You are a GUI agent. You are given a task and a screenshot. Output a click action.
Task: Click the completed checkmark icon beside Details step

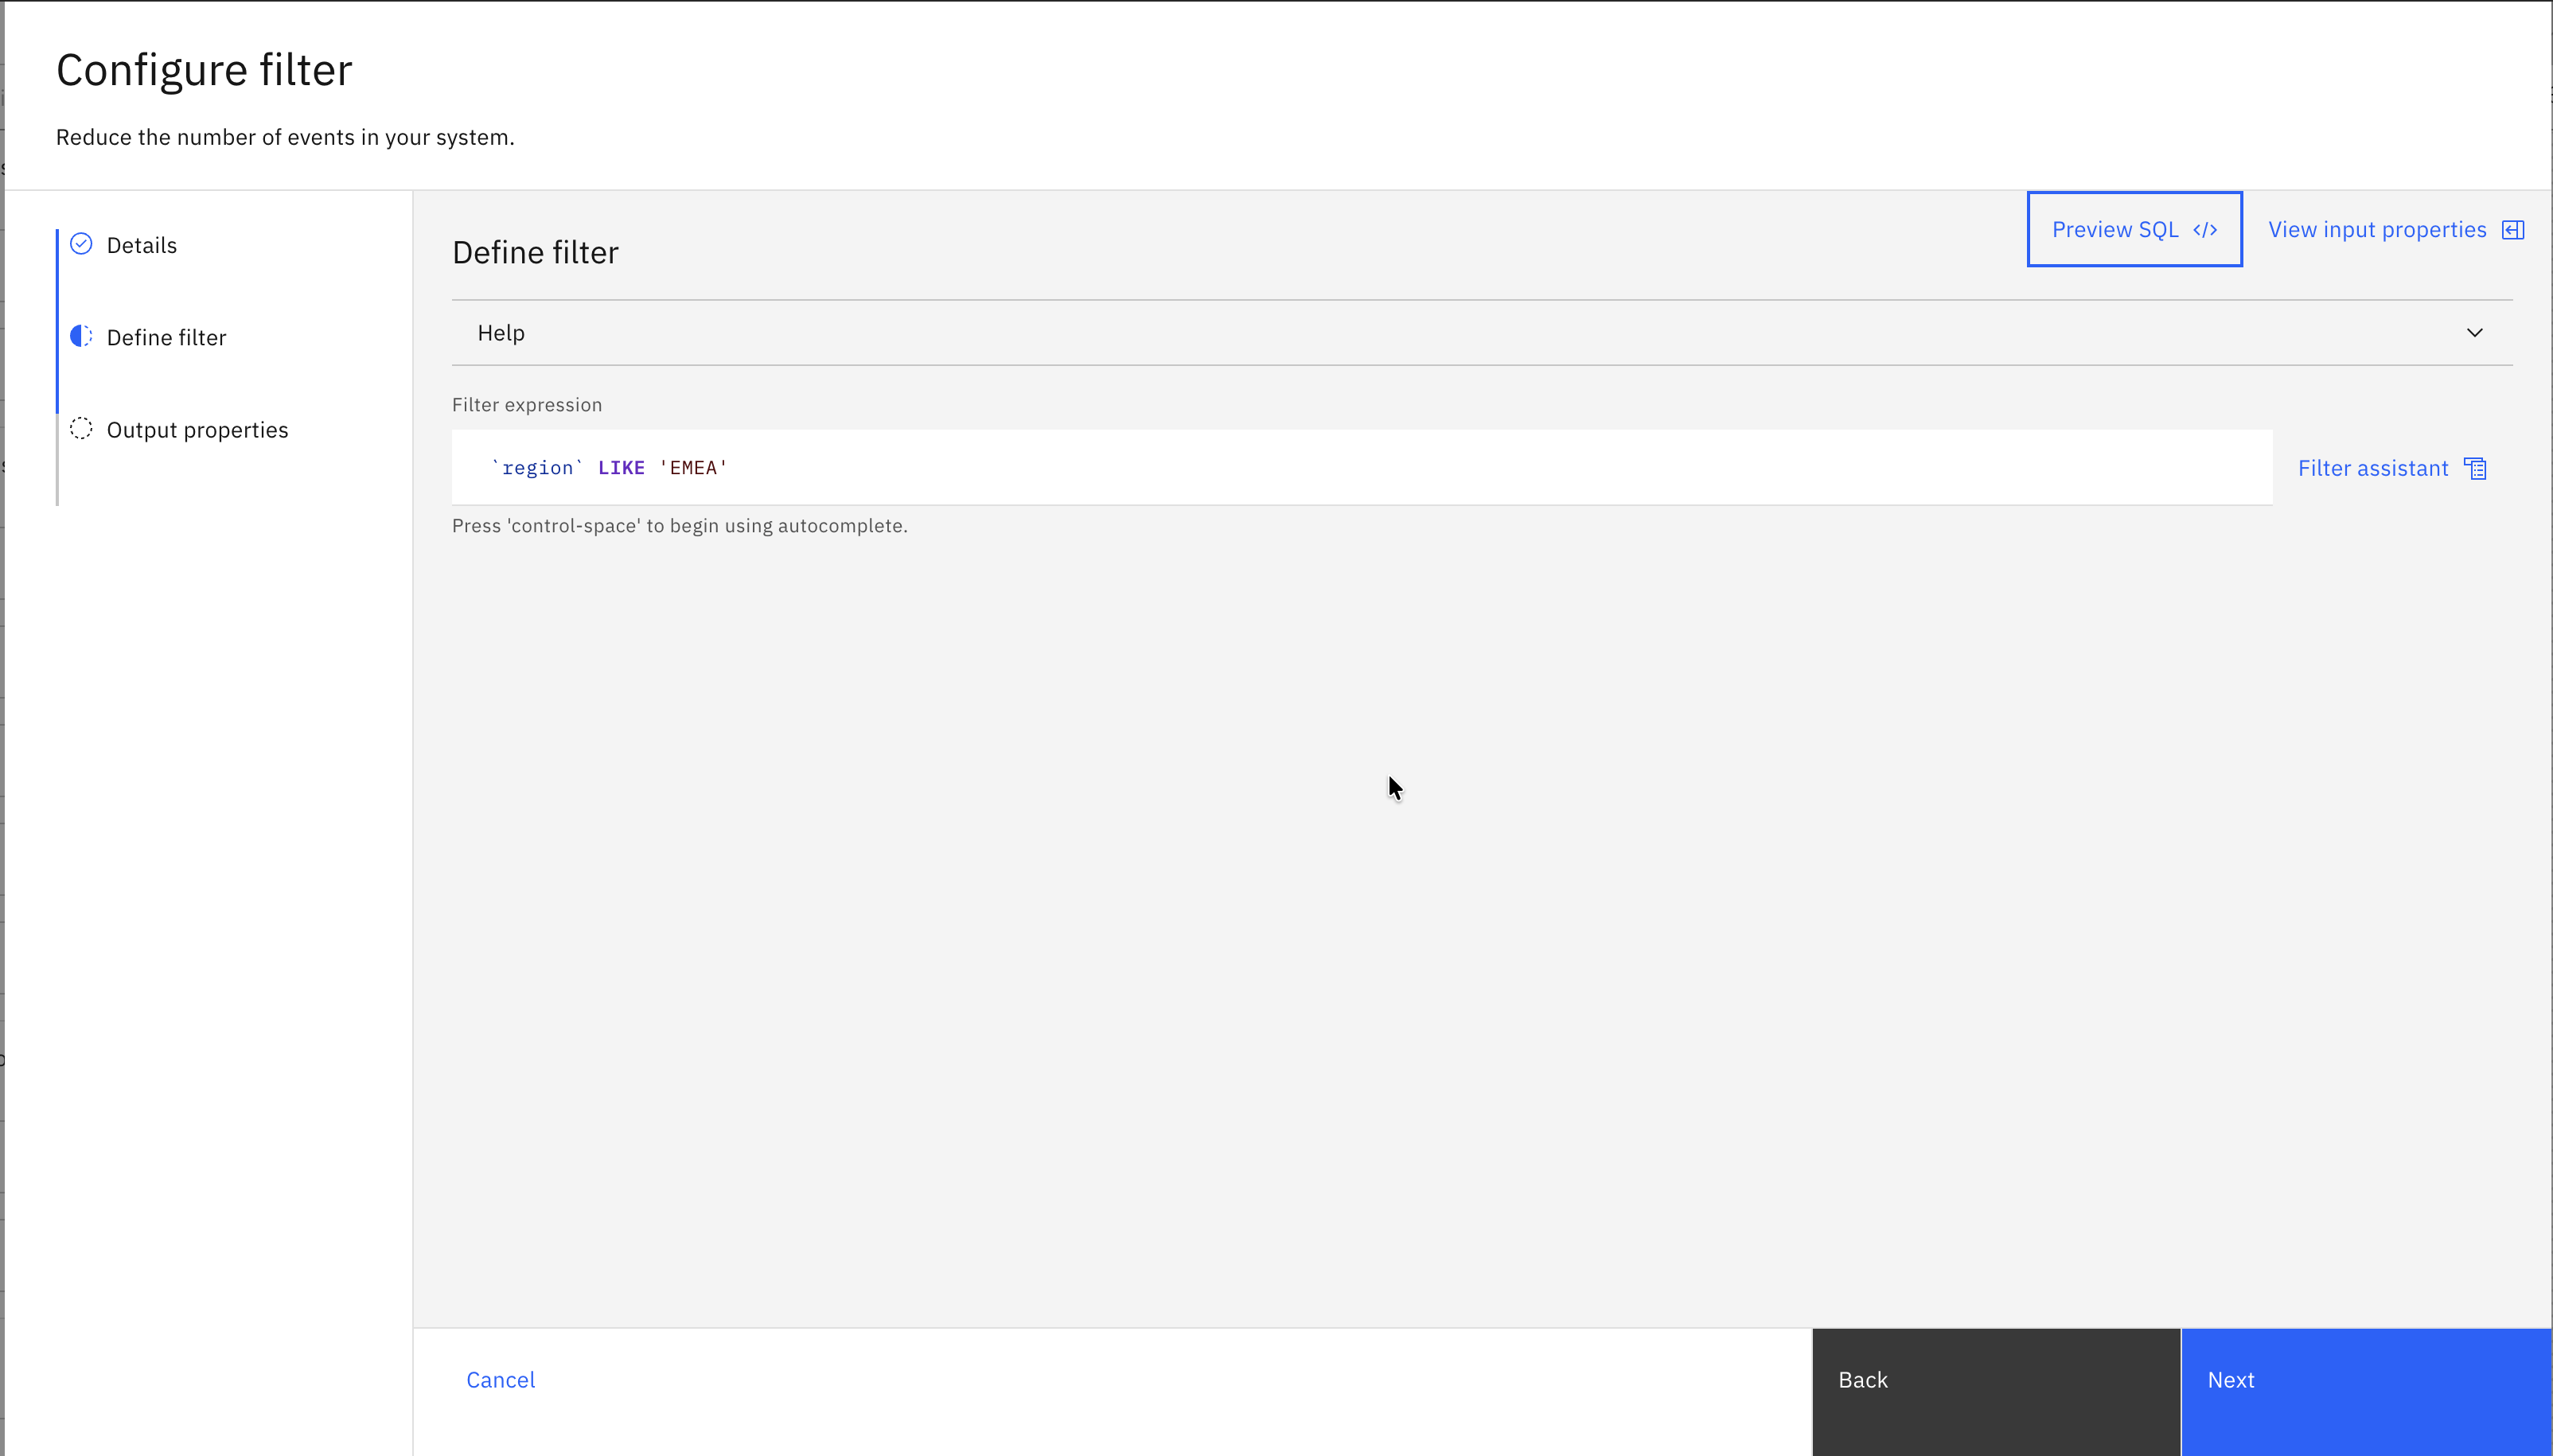[x=80, y=244]
